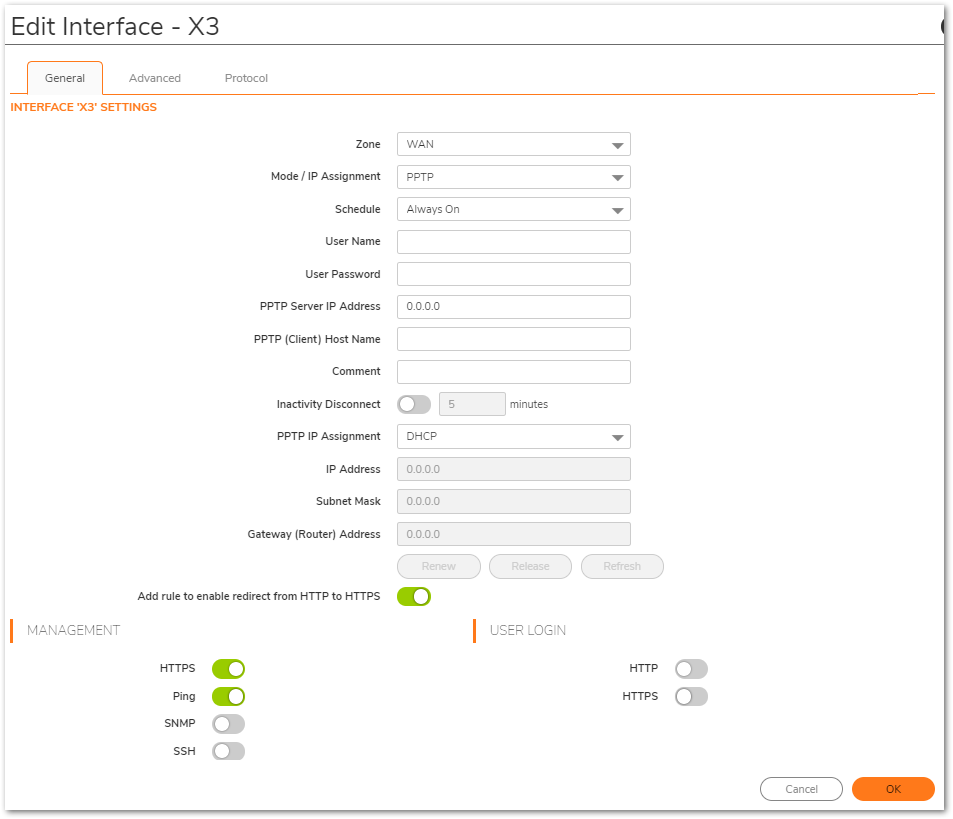This screenshot has width=953, height=819.
Task: Disable Ping management toggle
Action: click(x=228, y=697)
